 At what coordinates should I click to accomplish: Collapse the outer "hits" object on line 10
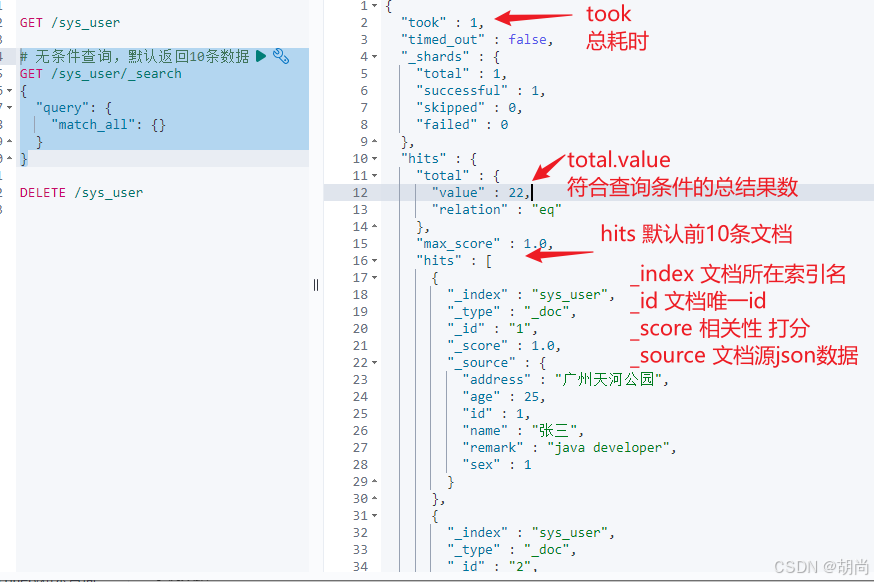tap(375, 159)
